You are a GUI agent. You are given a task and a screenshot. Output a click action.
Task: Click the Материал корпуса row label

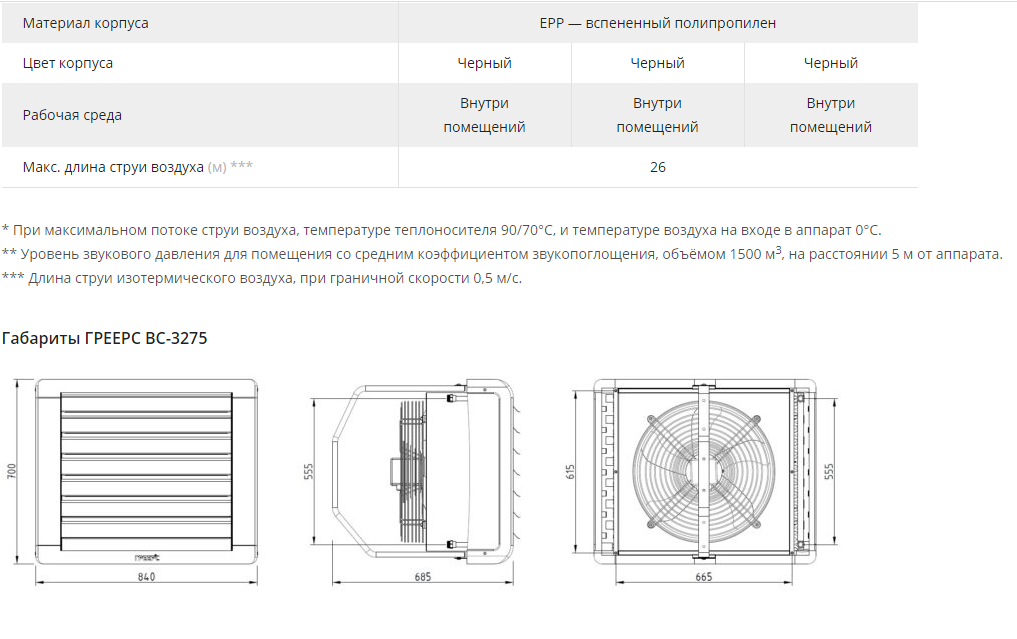(x=86, y=23)
